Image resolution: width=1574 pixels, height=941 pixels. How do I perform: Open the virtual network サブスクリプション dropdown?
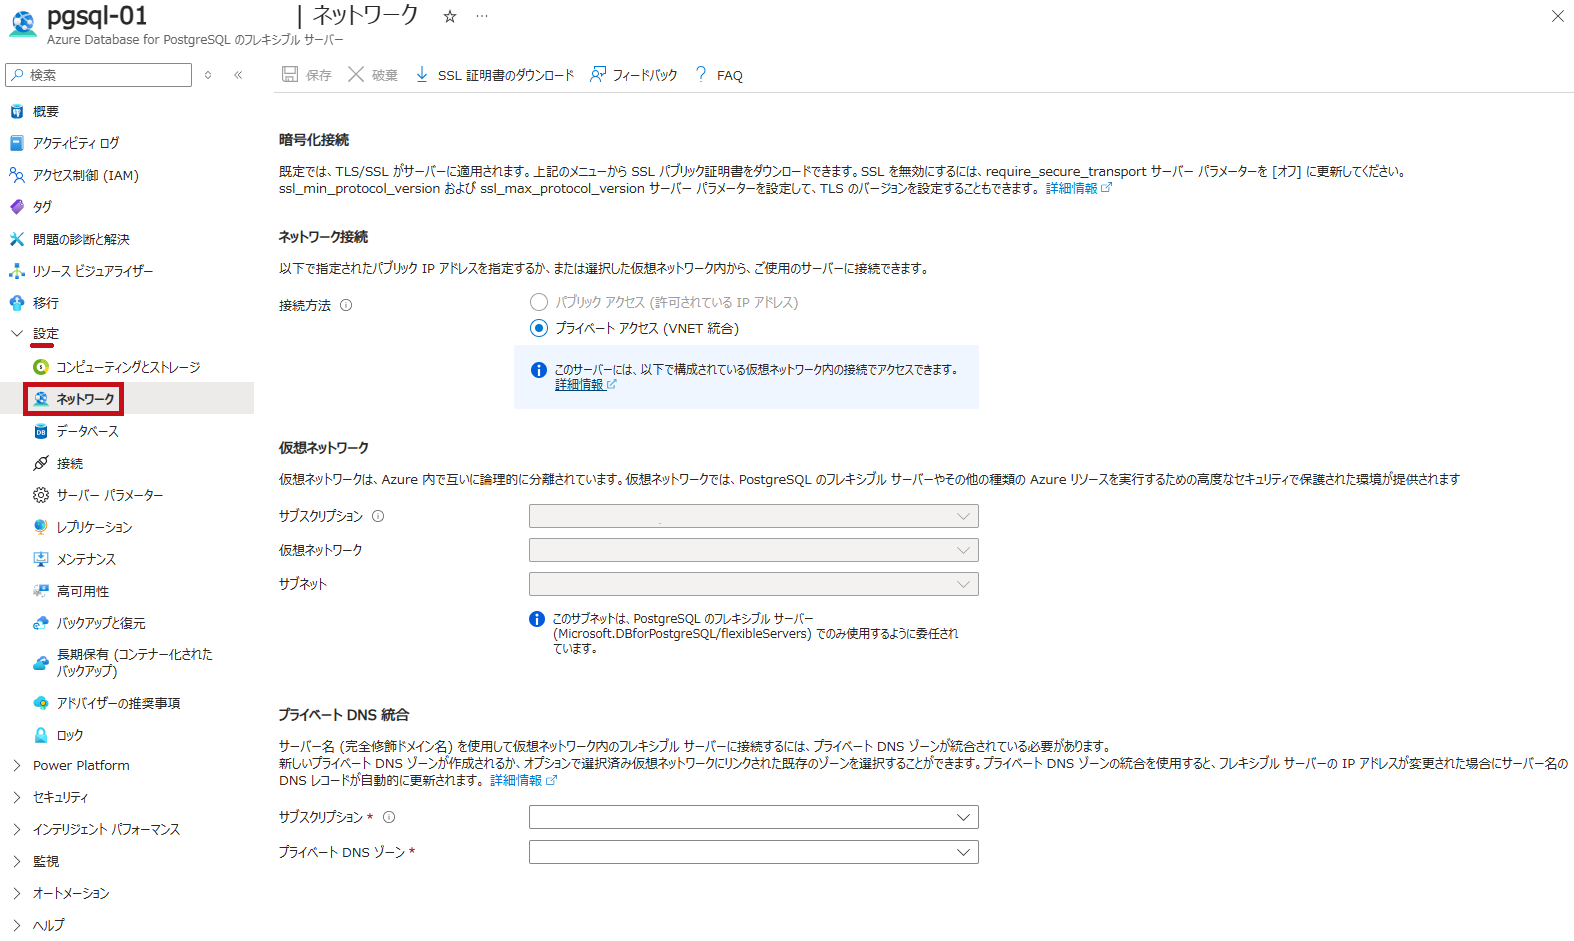click(753, 516)
